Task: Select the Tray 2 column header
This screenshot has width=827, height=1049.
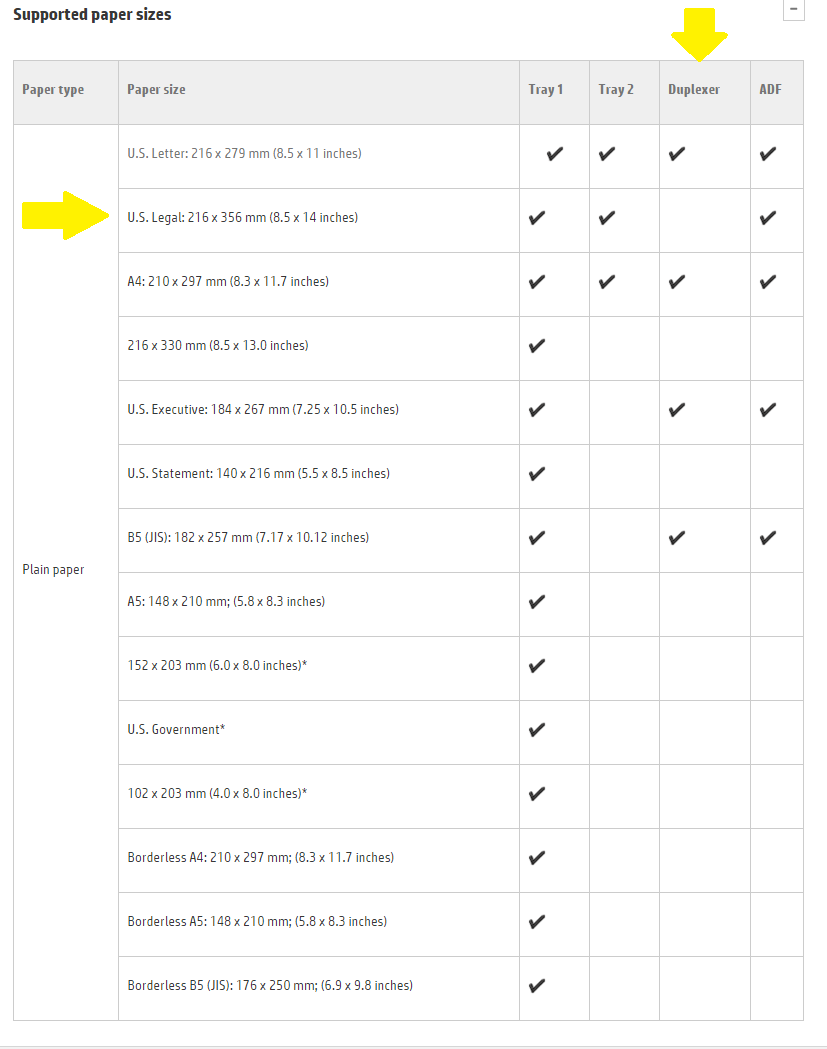Action: coord(616,90)
